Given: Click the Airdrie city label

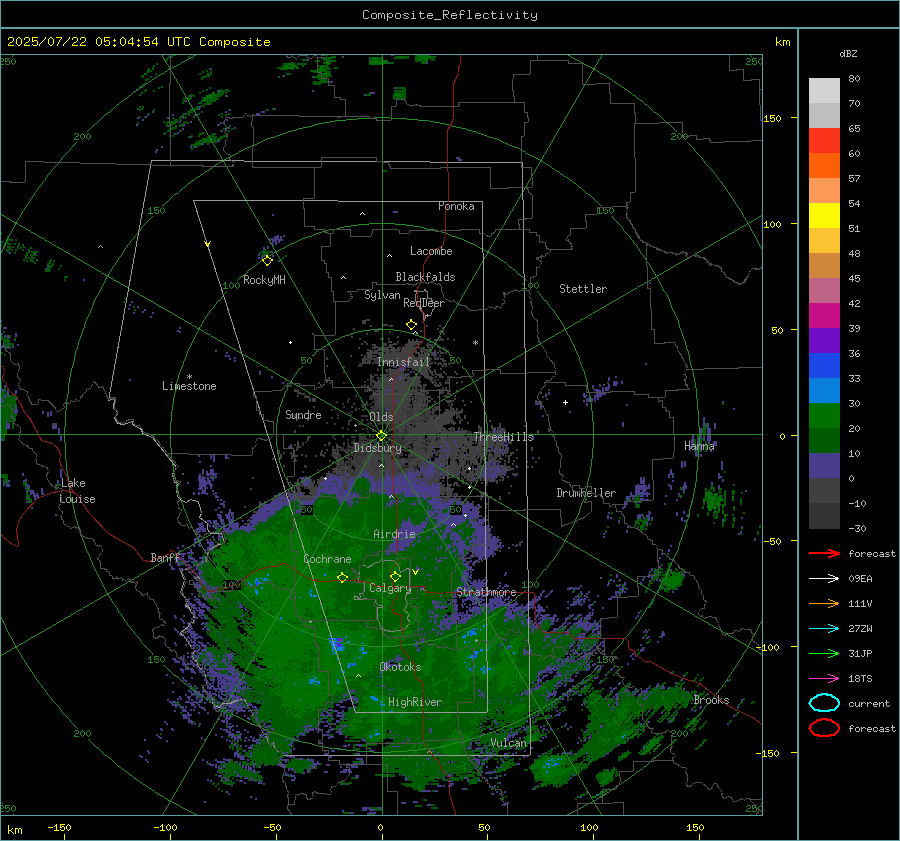Looking at the screenshot, I should 394,534.
